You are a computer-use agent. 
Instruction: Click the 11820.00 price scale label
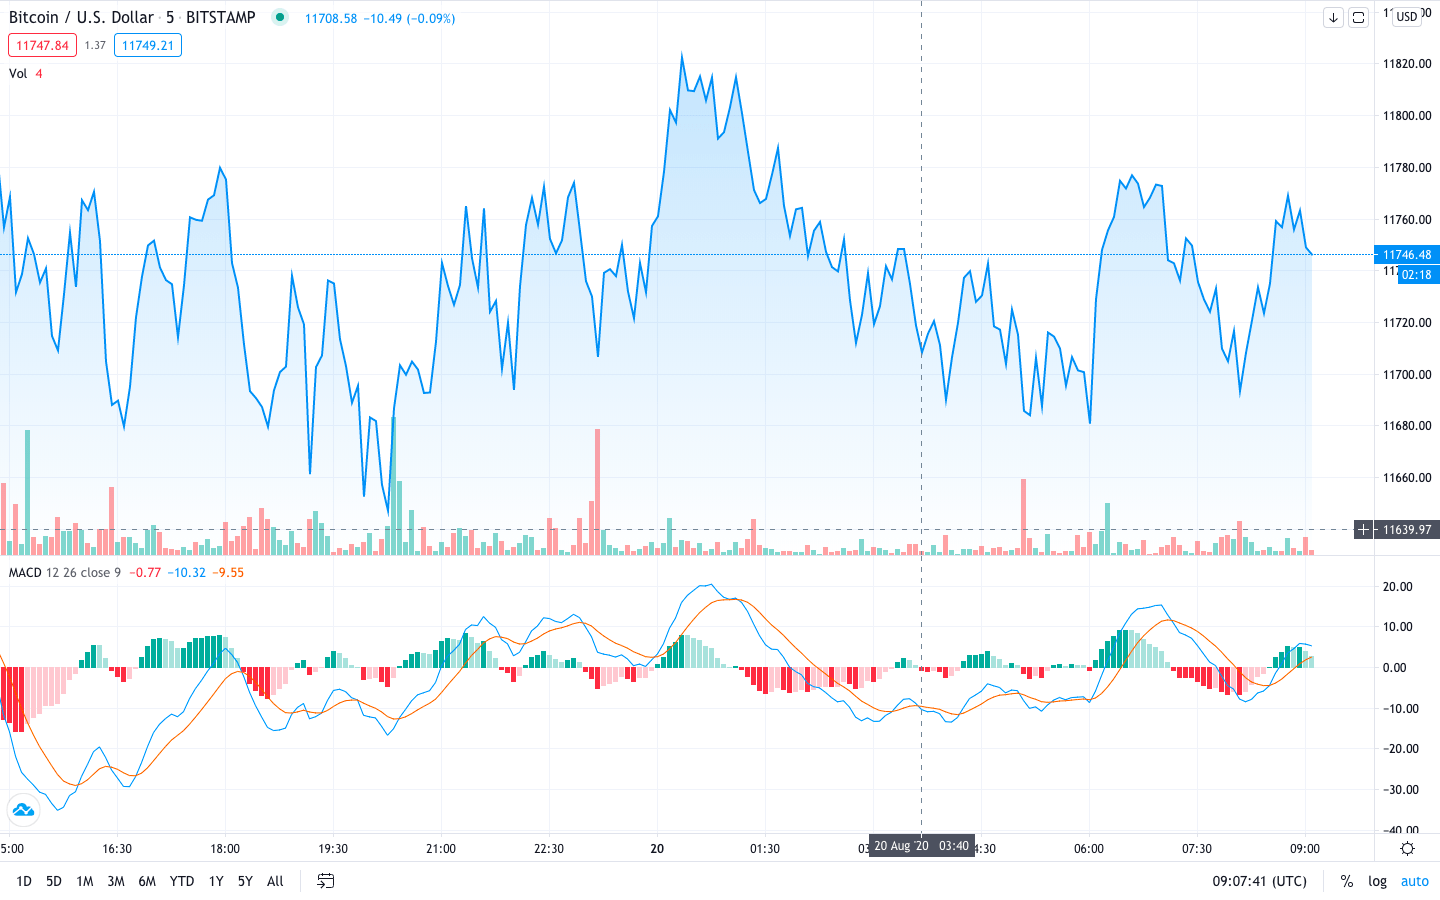(1407, 63)
